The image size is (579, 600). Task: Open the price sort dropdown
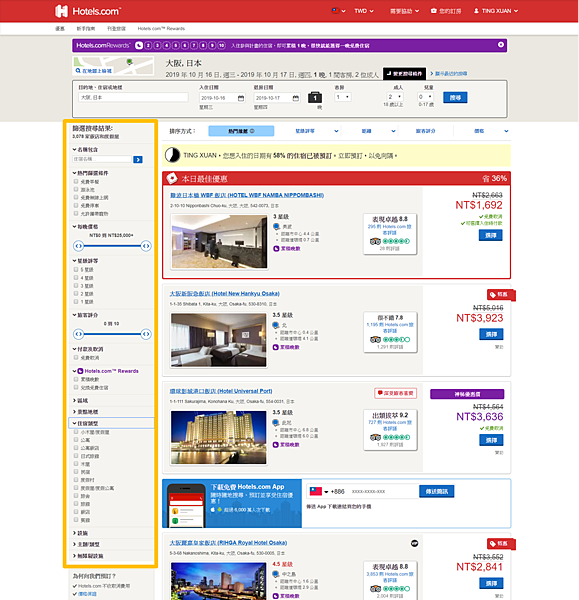[x=491, y=131]
